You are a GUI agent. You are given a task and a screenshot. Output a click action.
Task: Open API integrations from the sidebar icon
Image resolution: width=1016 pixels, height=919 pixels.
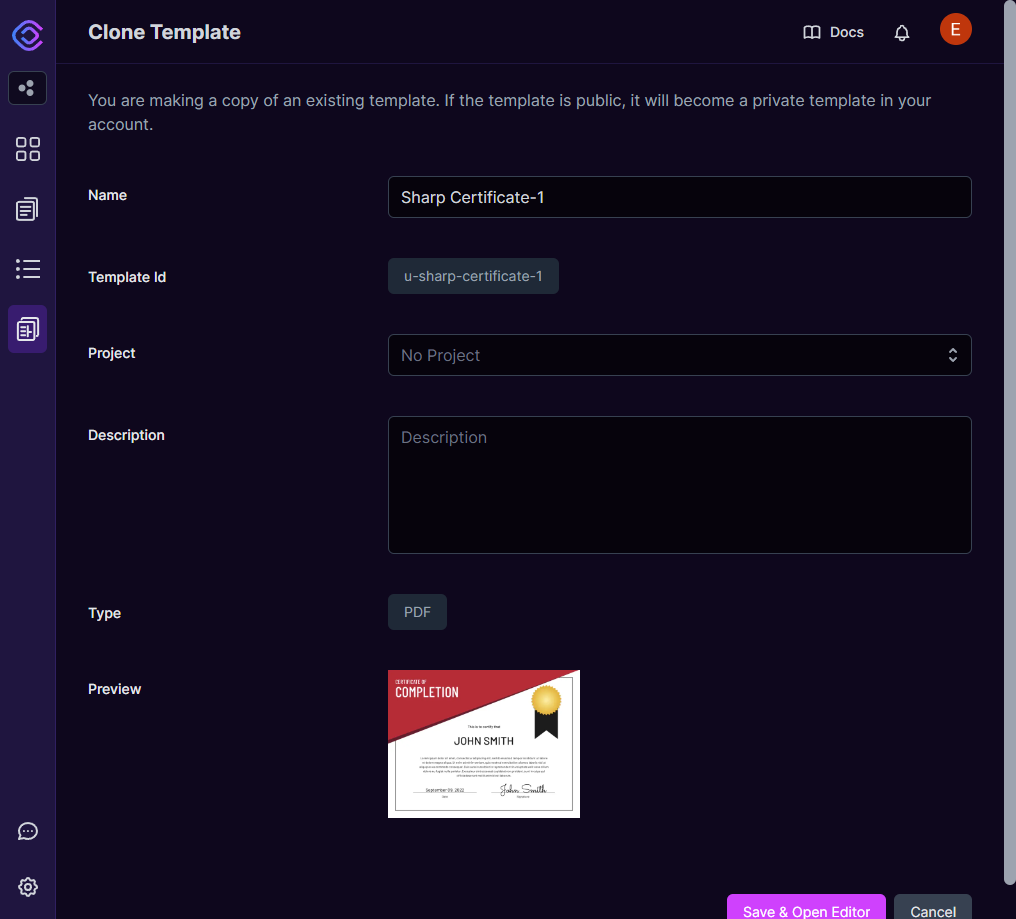pyautogui.click(x=27, y=88)
